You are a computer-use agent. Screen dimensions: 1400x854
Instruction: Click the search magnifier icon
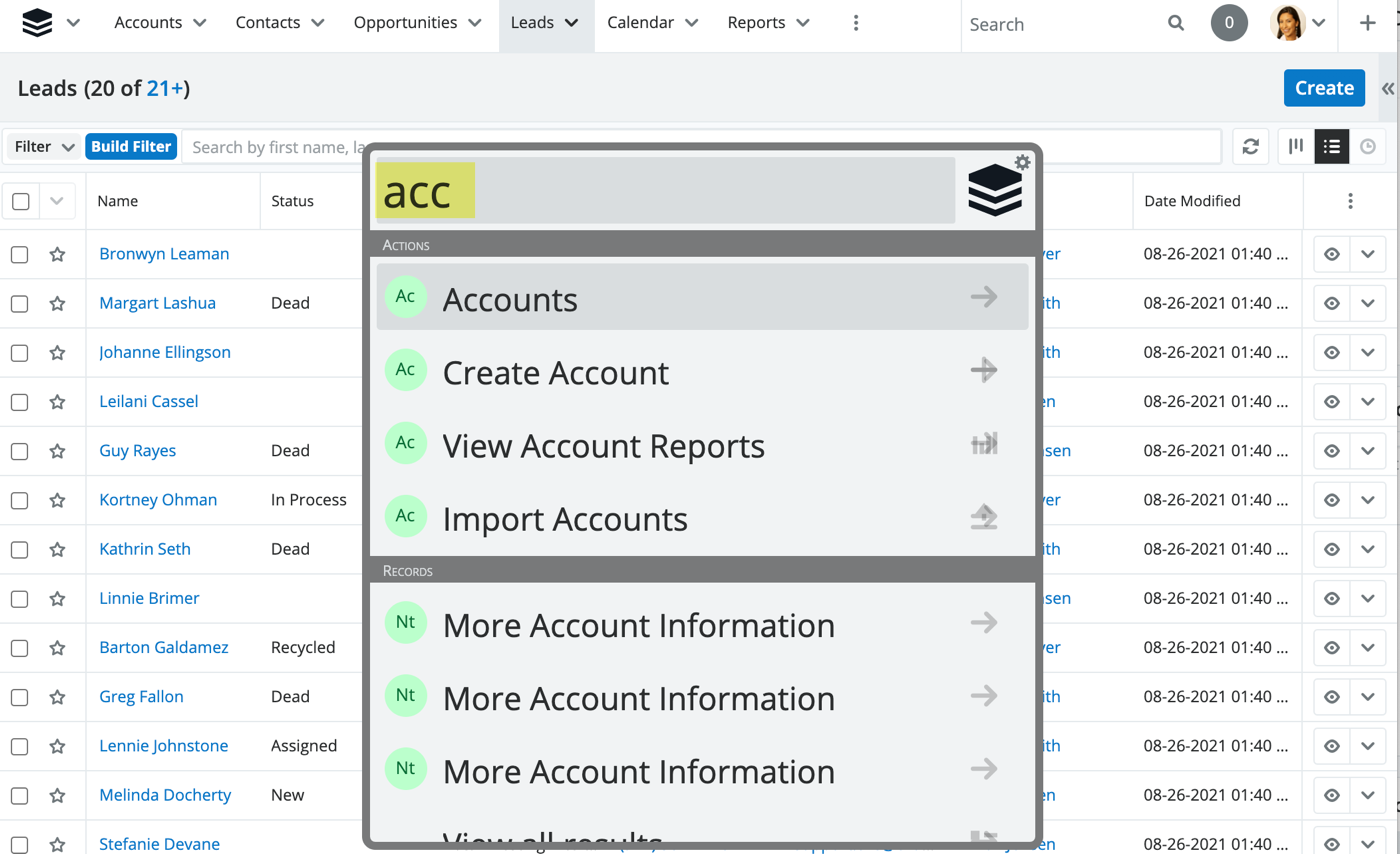[1176, 23]
